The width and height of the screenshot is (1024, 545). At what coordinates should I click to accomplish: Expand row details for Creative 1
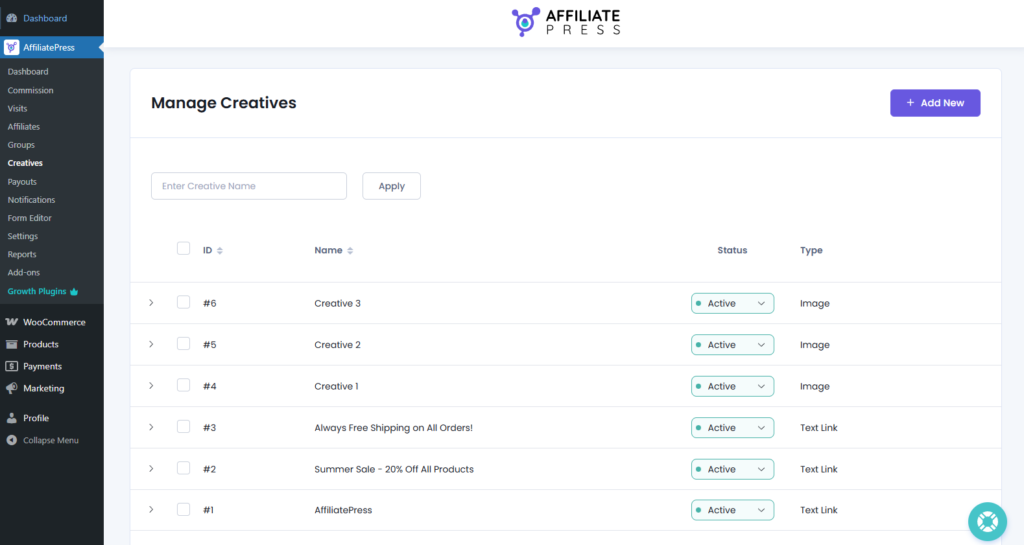pos(151,386)
